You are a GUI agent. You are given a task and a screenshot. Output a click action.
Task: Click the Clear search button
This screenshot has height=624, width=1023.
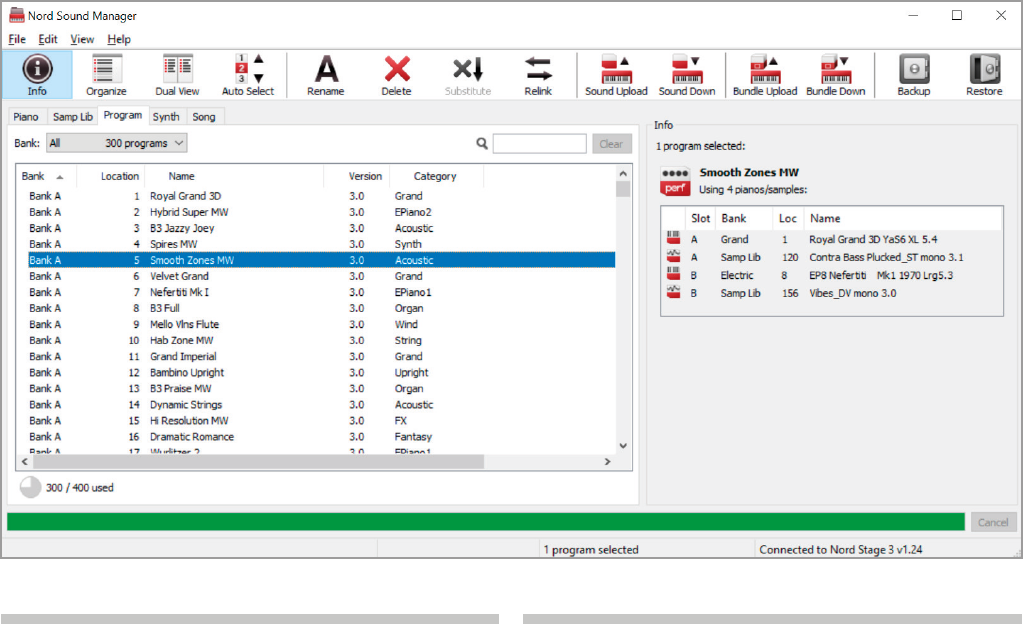click(611, 144)
